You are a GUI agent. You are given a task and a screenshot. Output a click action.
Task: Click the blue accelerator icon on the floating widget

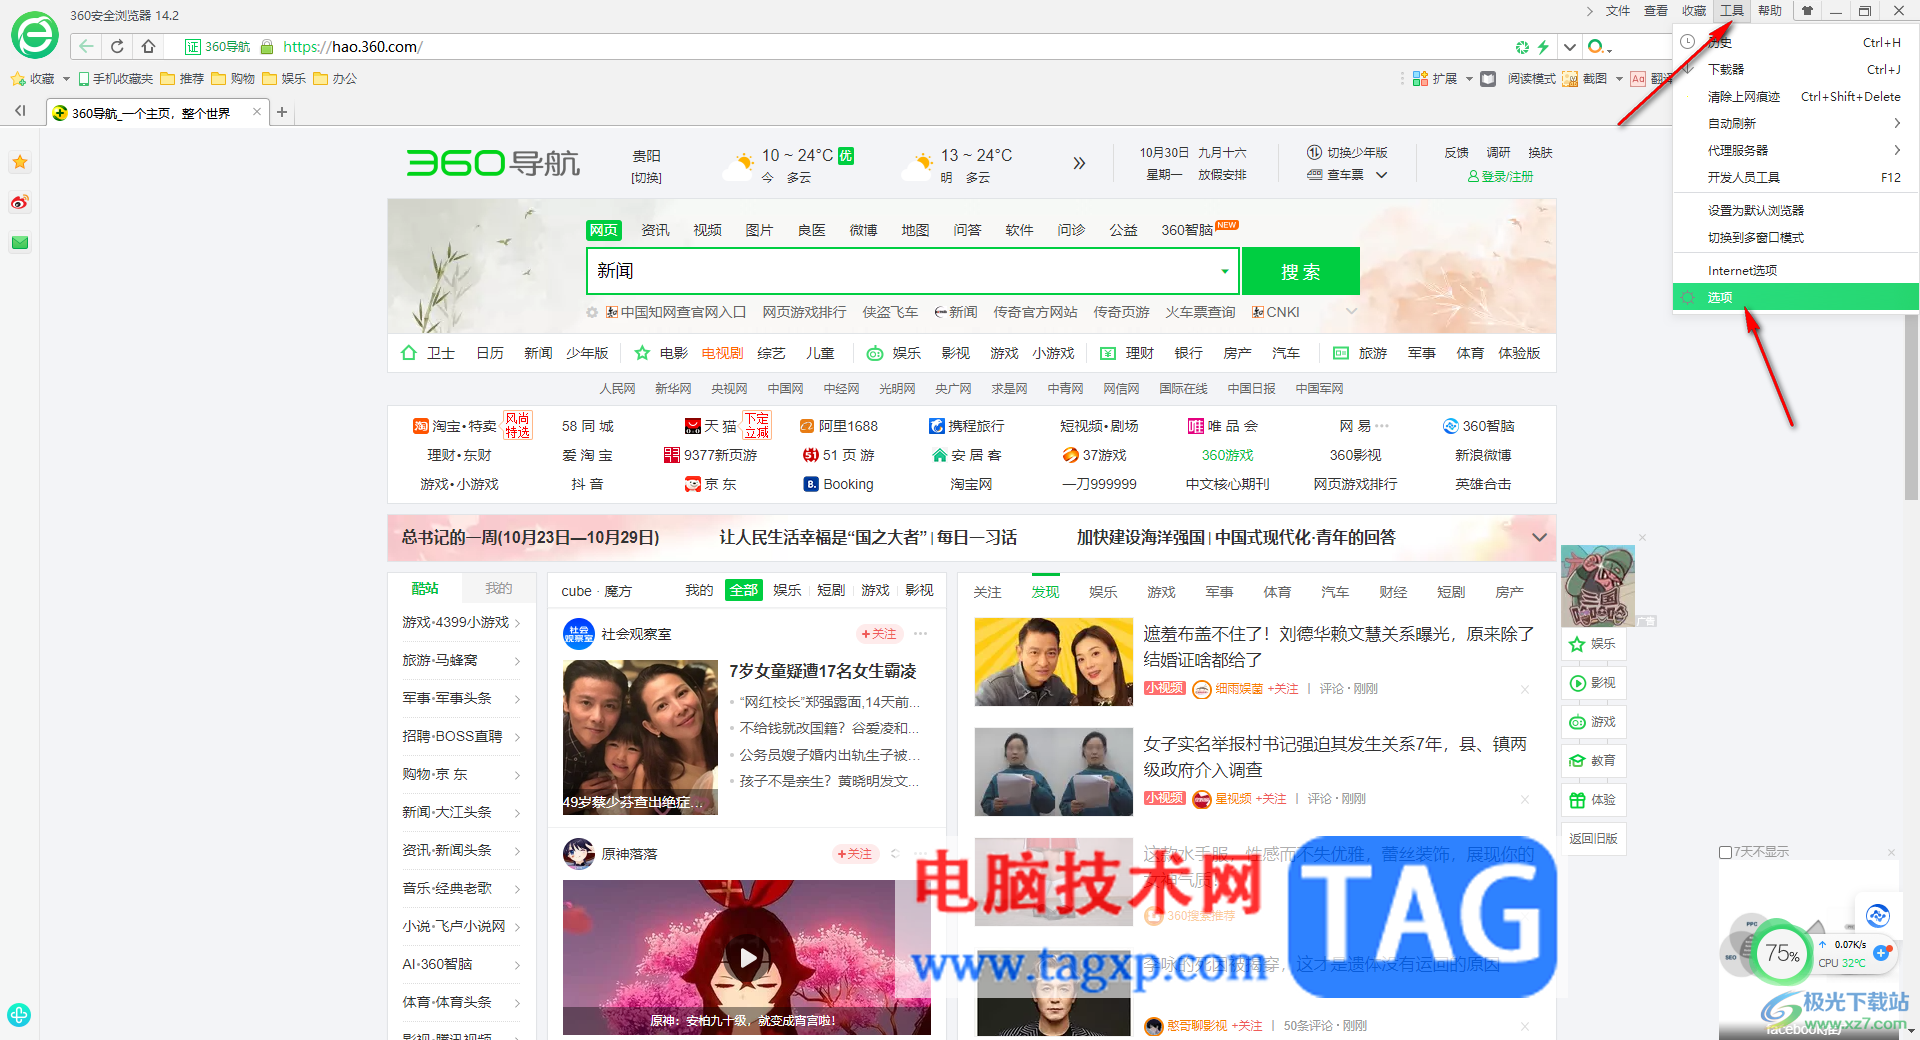point(1877,915)
